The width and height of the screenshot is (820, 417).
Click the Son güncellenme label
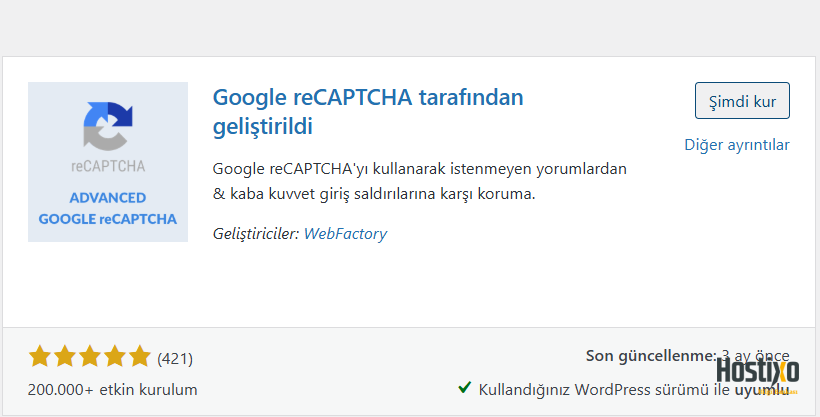tap(651, 356)
